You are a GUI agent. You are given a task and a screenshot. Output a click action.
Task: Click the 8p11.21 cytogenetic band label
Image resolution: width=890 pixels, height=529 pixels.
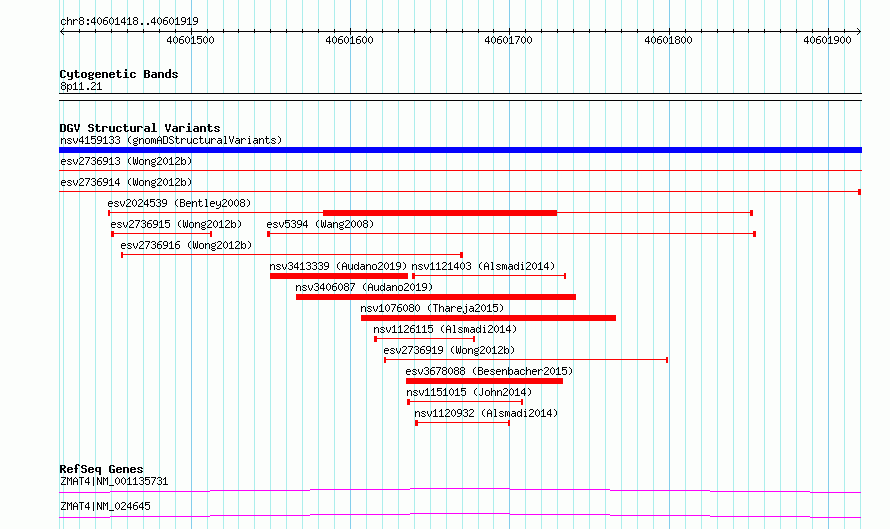[81, 86]
